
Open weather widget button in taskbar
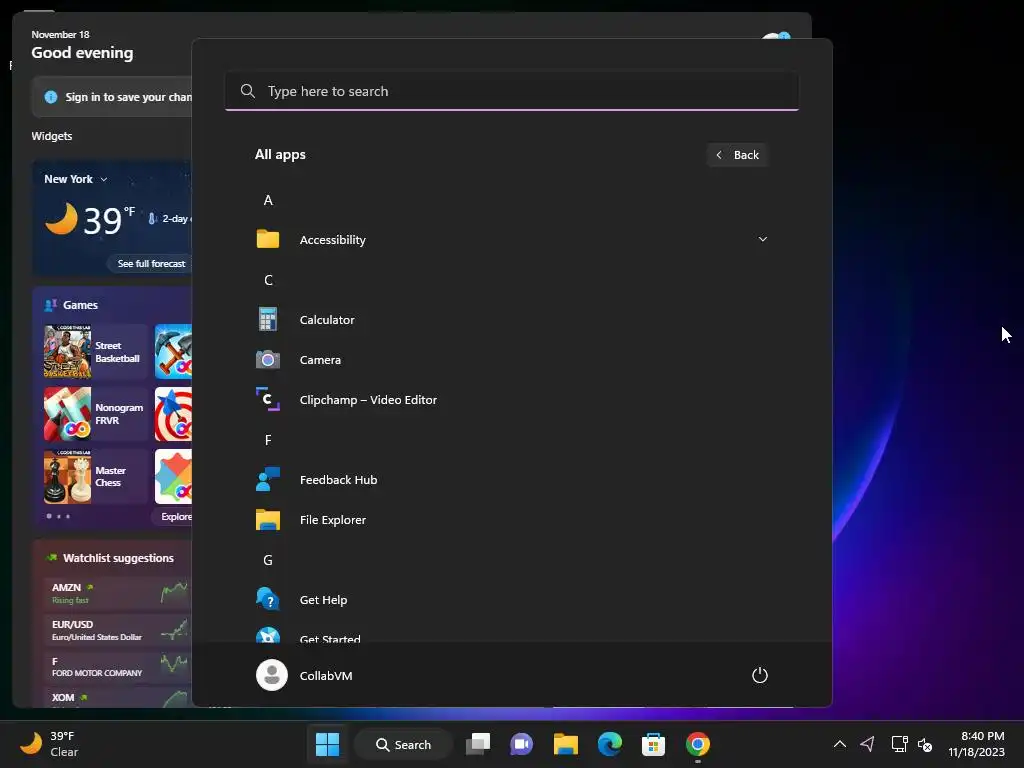pos(49,744)
